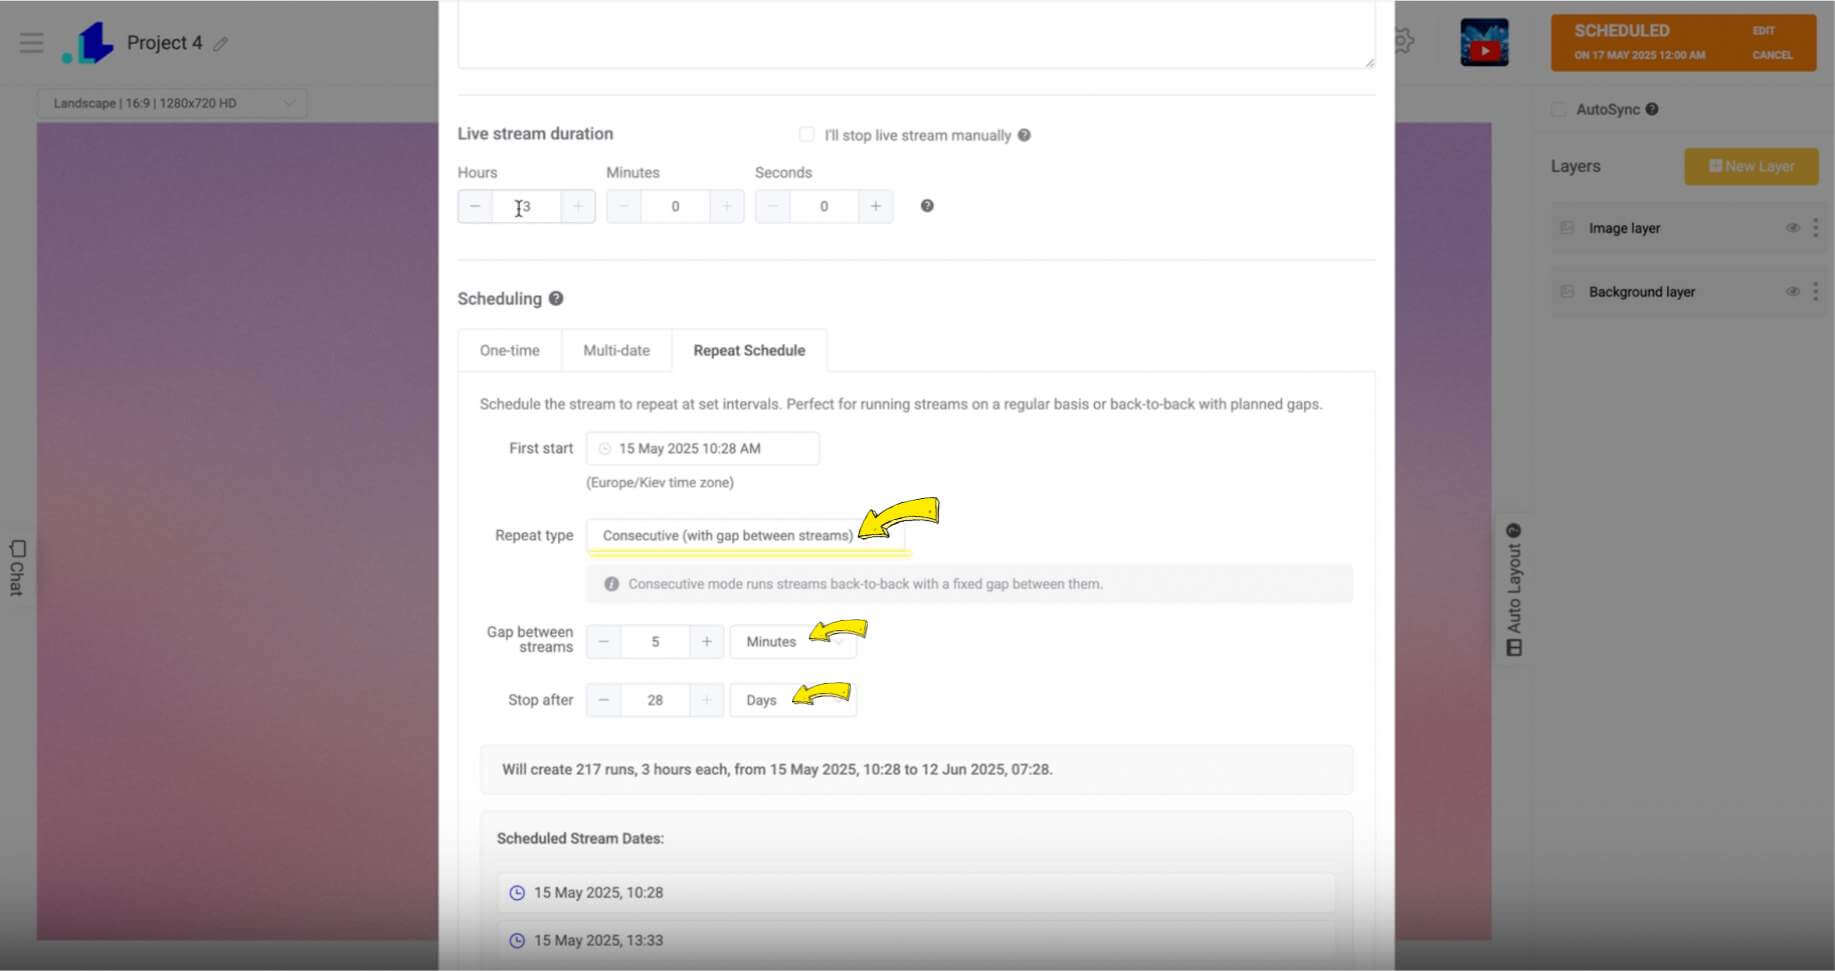Click the Minutes duration input field
This screenshot has width=1835, height=971.
coord(675,206)
